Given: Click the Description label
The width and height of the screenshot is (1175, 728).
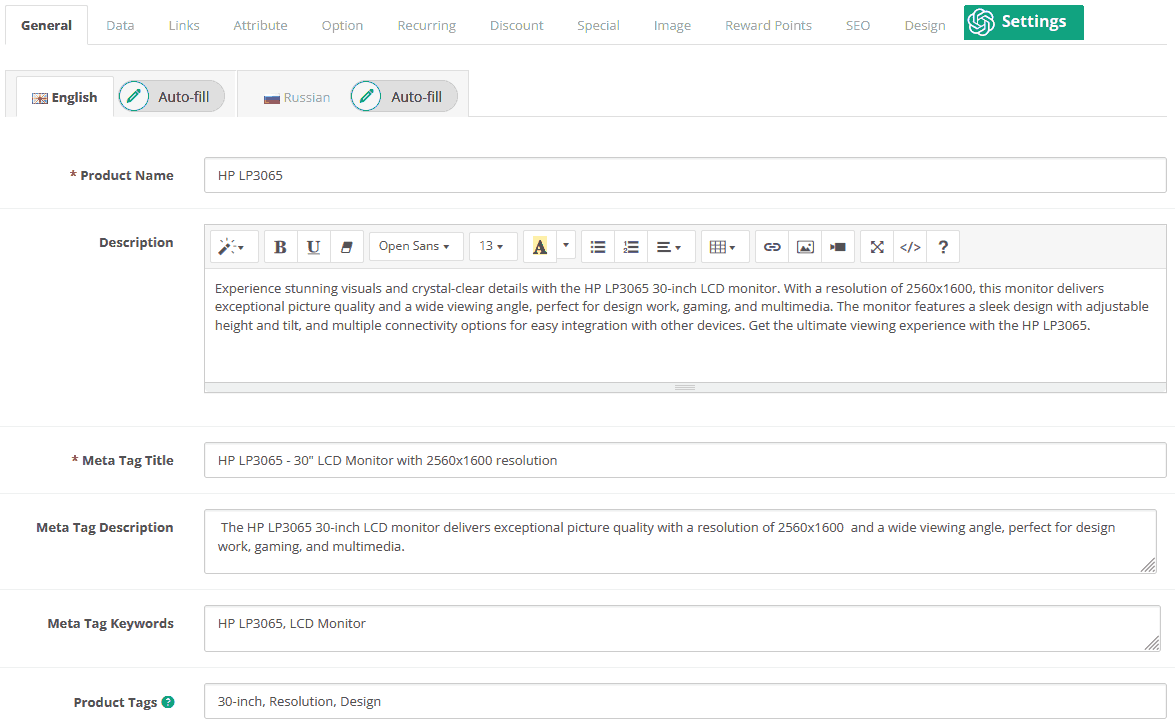Looking at the screenshot, I should pyautogui.click(x=136, y=242).
